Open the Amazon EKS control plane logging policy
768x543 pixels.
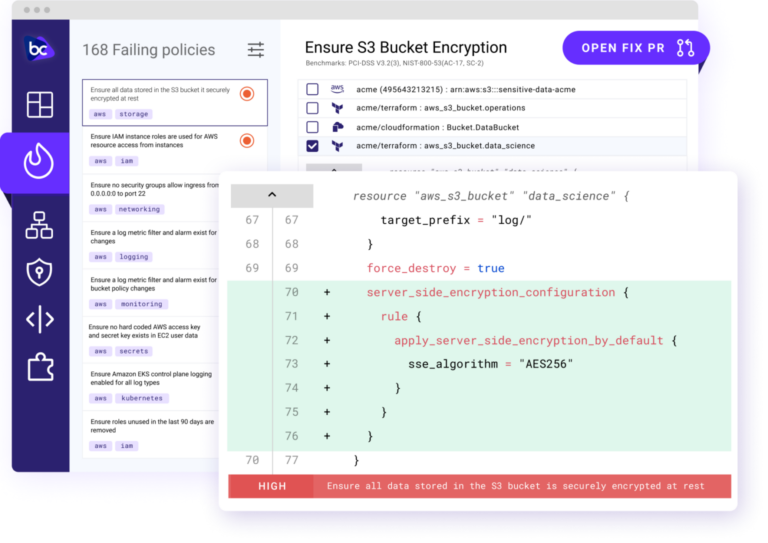point(151,387)
